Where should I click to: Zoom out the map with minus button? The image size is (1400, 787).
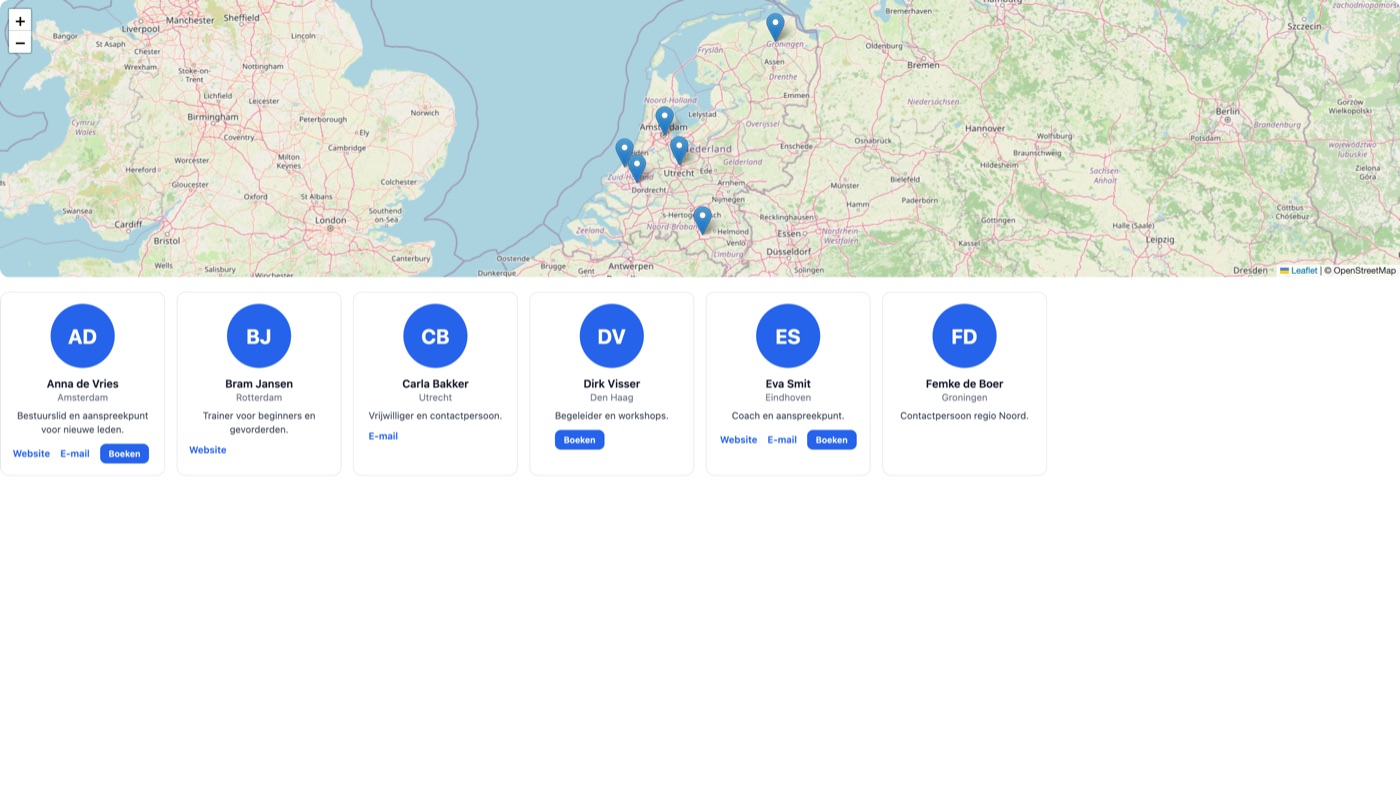[20, 43]
